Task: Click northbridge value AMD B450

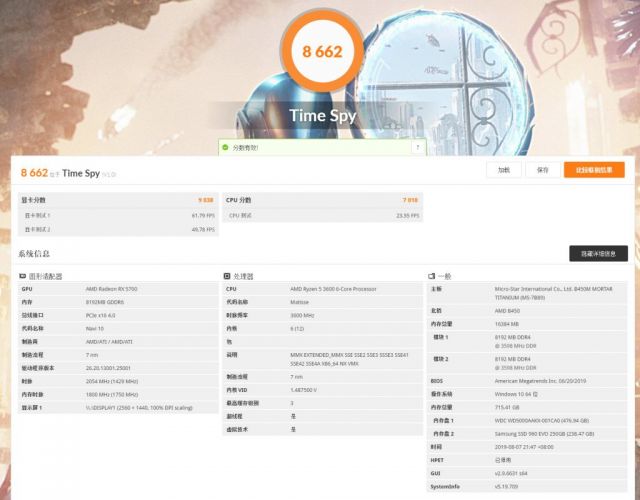Action: coord(507,311)
